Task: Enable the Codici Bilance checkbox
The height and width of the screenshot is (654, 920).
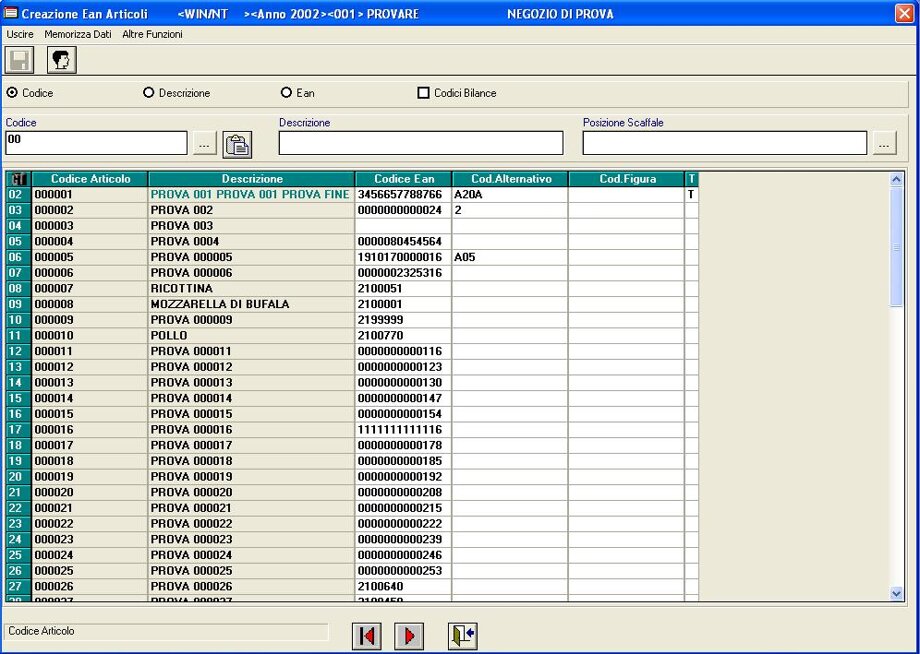Action: tap(423, 93)
